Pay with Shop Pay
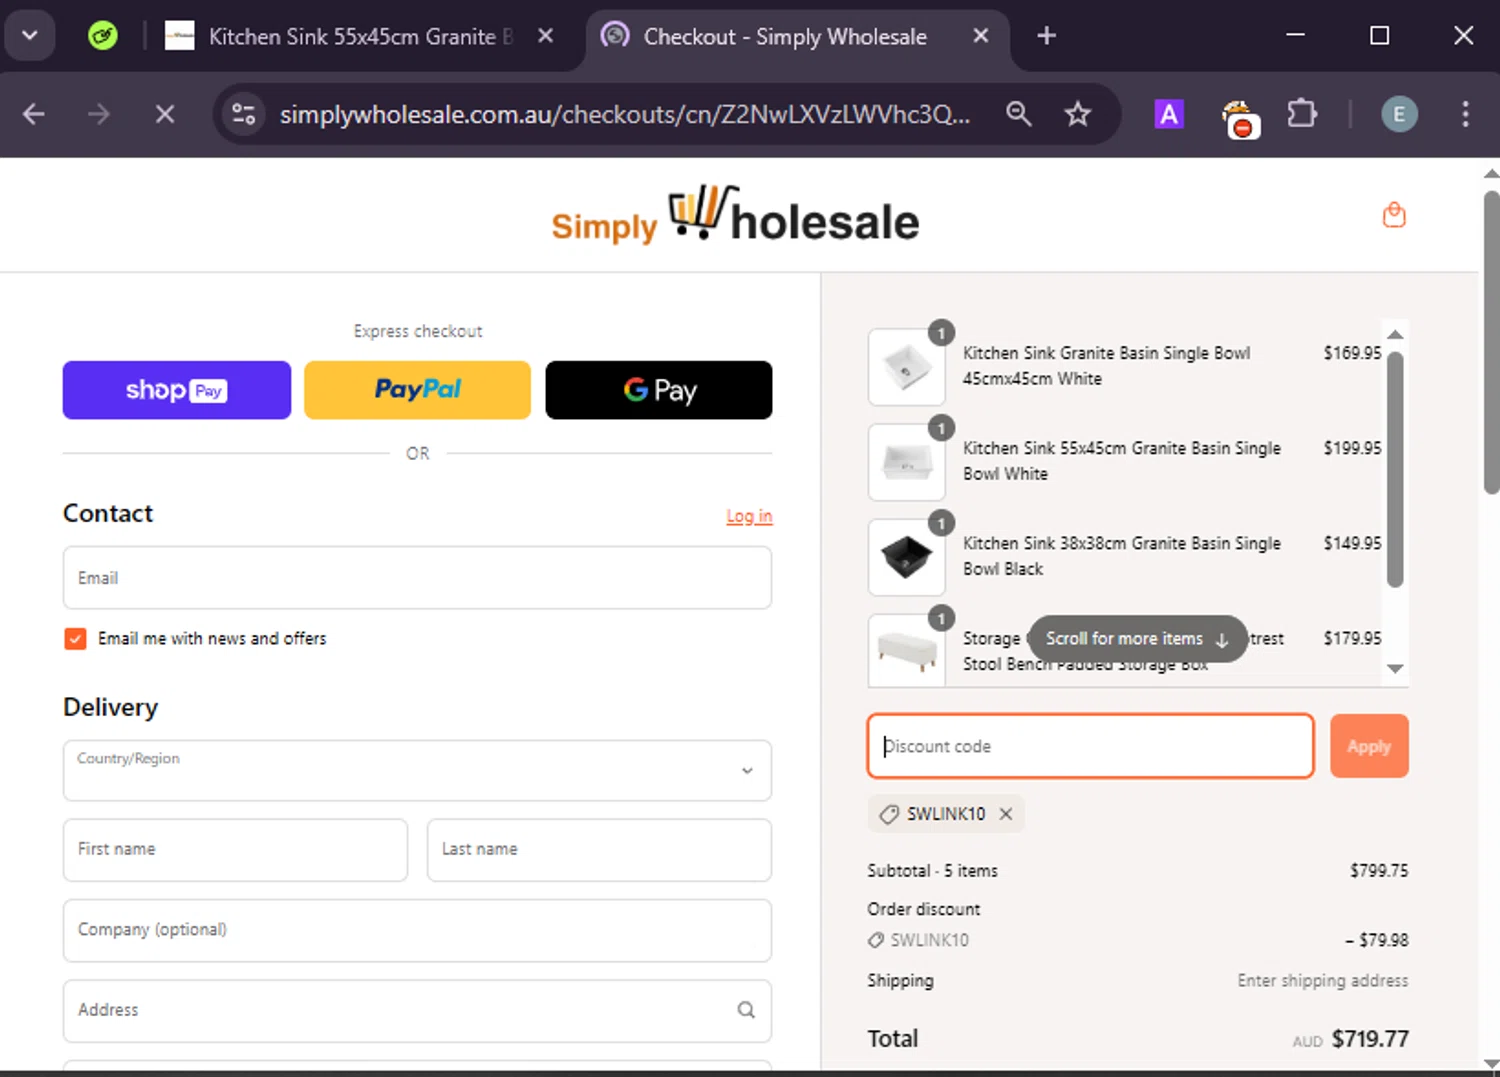1500x1077 pixels. (x=177, y=390)
